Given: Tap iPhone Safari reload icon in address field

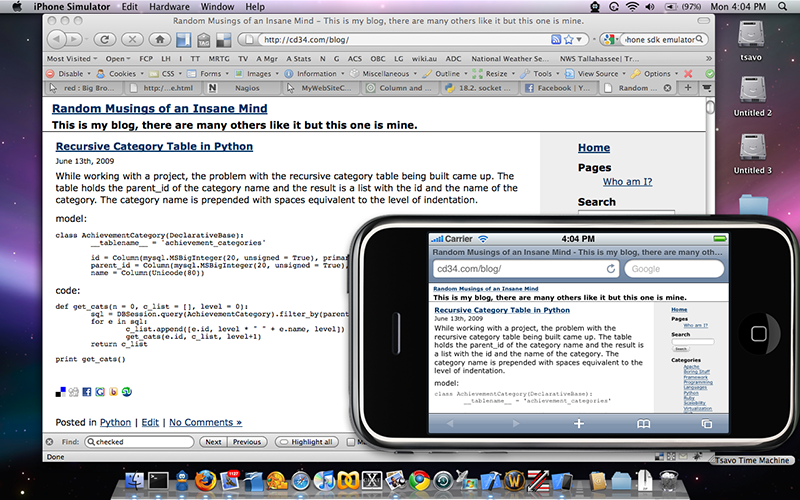Looking at the screenshot, I should pos(610,269).
